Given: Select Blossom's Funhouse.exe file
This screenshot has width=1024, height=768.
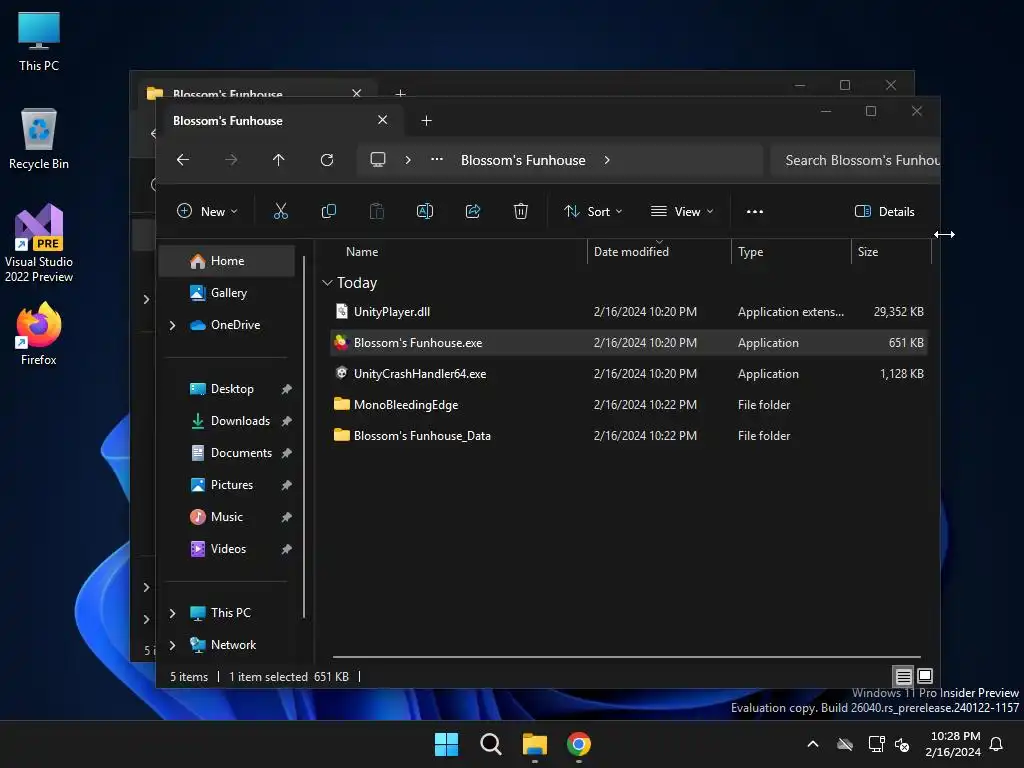Looking at the screenshot, I should pos(628,343).
